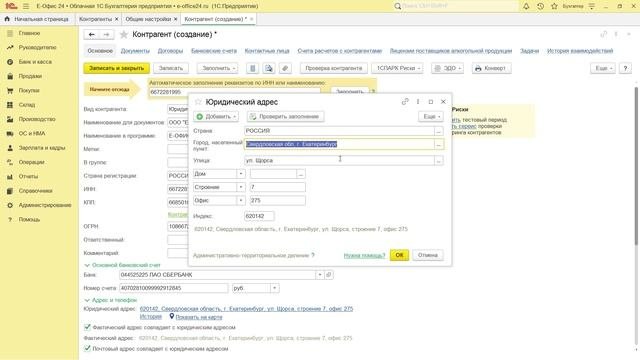
Task: Click the Номер счета input field
Action: (173, 288)
